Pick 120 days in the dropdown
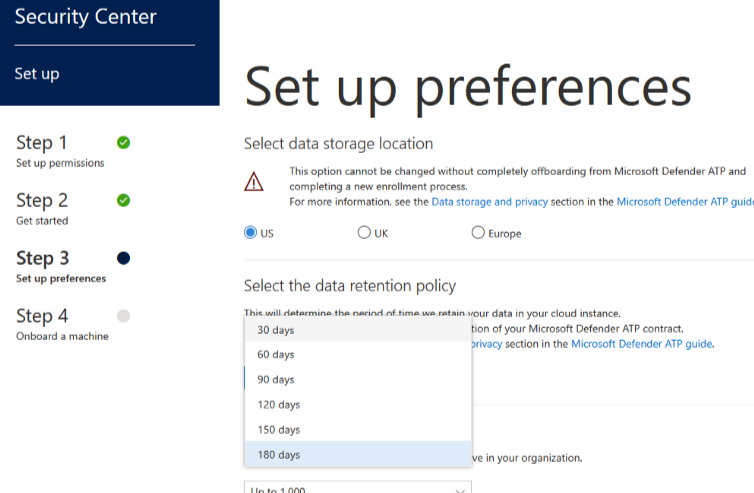This screenshot has width=754, height=493. click(358, 405)
